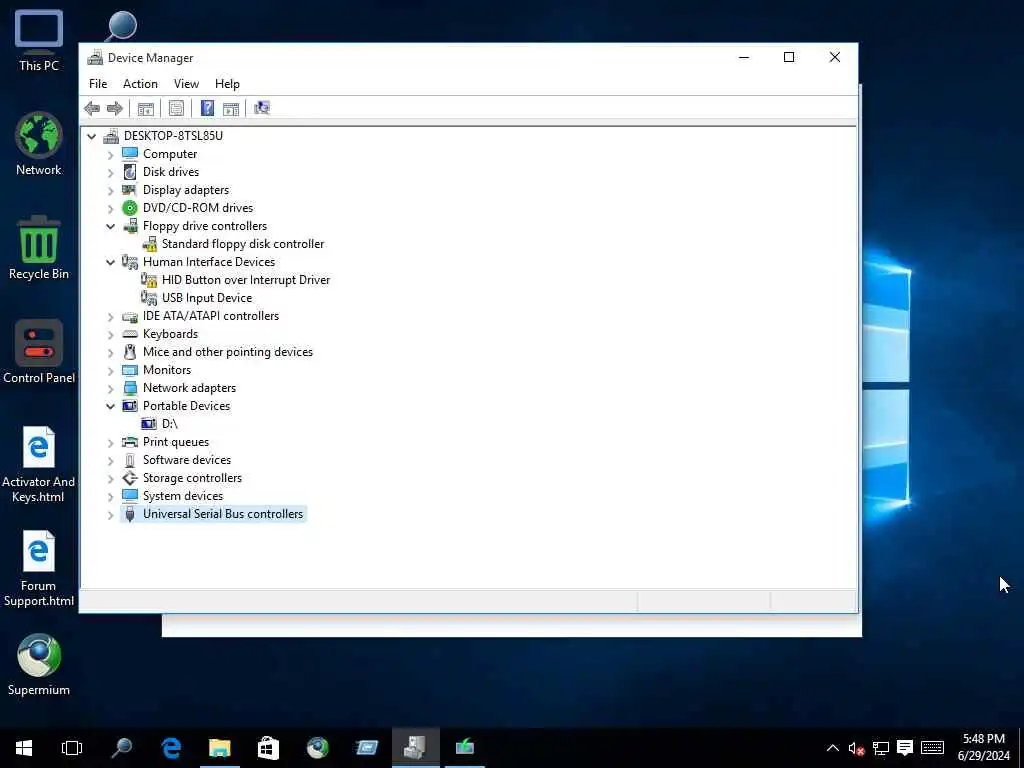Image resolution: width=1024 pixels, height=768 pixels.
Task: Click the Forward arrow in Device Manager toolbar
Action: pos(115,108)
